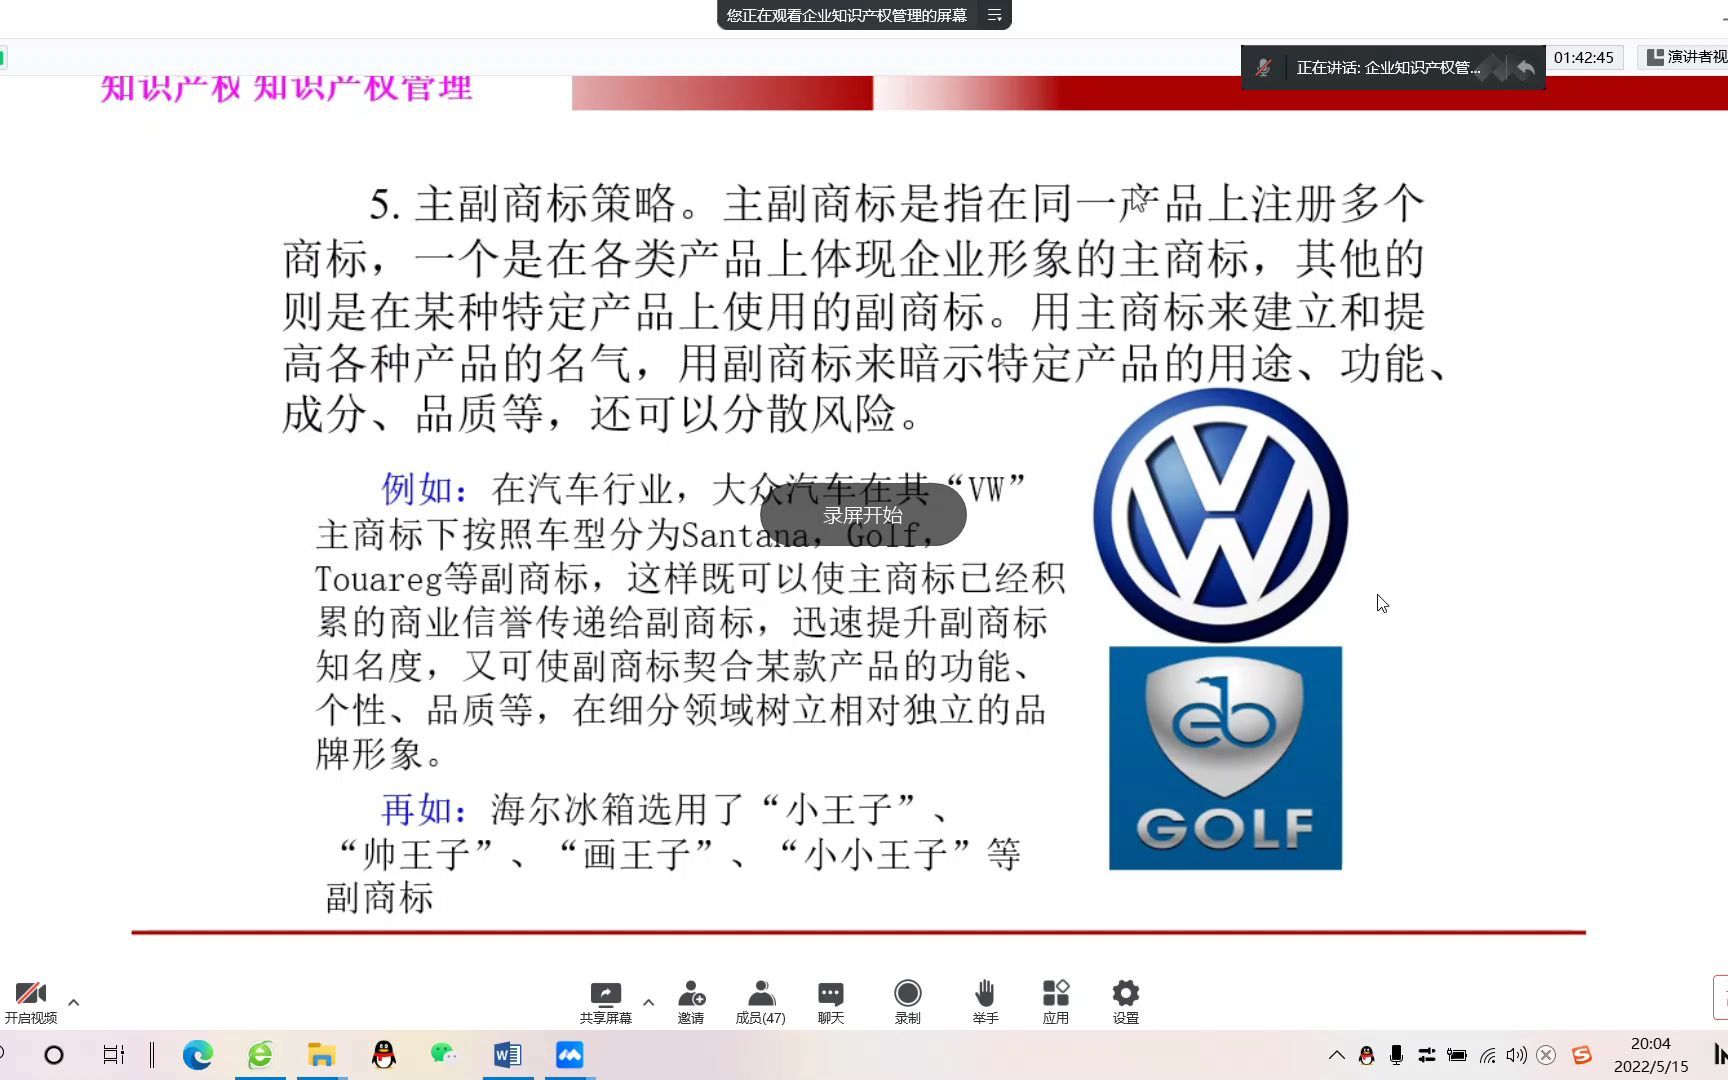Open 应用 apps panel
The width and height of the screenshot is (1728, 1080).
click(1056, 1003)
